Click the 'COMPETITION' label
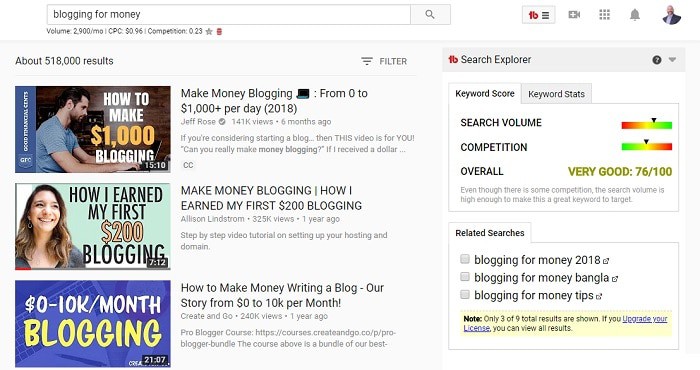The image size is (700, 370). pyautogui.click(x=494, y=147)
